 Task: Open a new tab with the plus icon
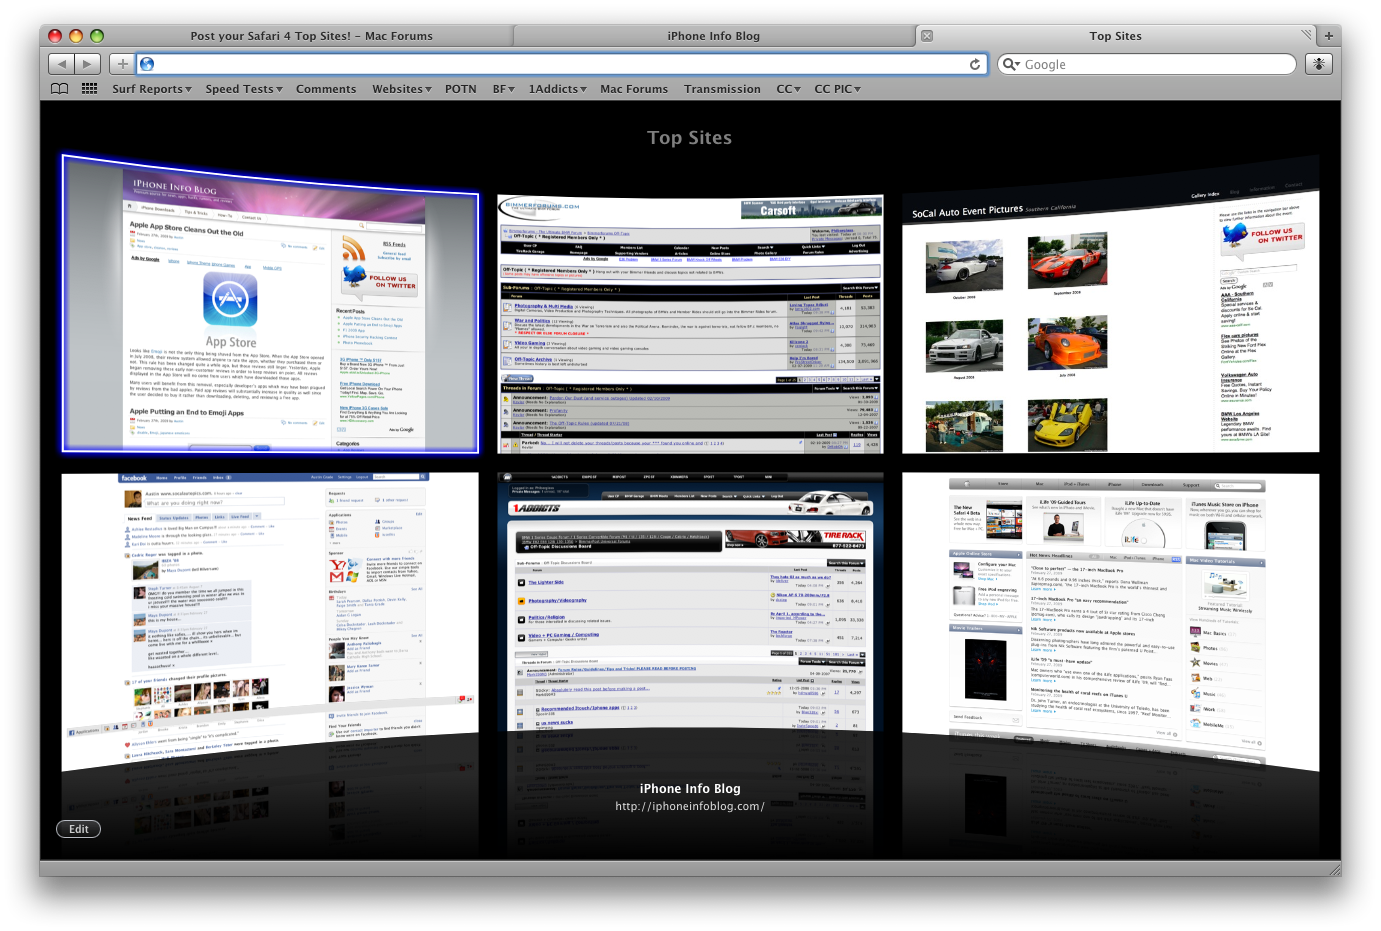(1329, 36)
